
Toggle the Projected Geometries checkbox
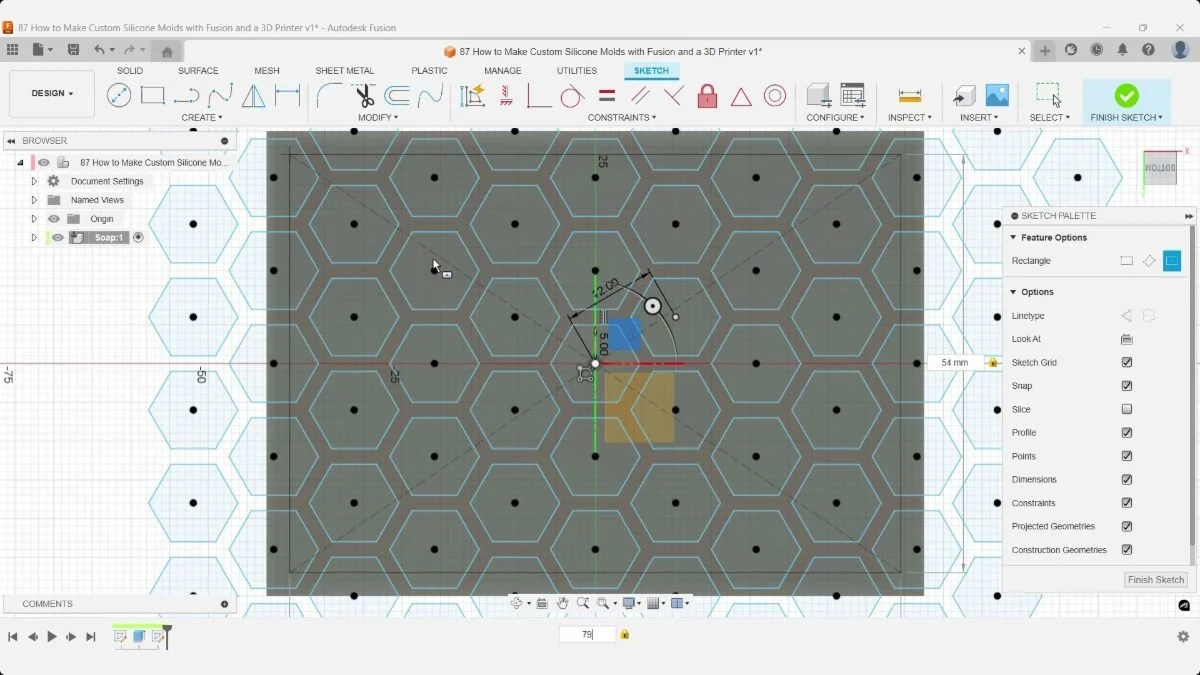tap(1127, 526)
